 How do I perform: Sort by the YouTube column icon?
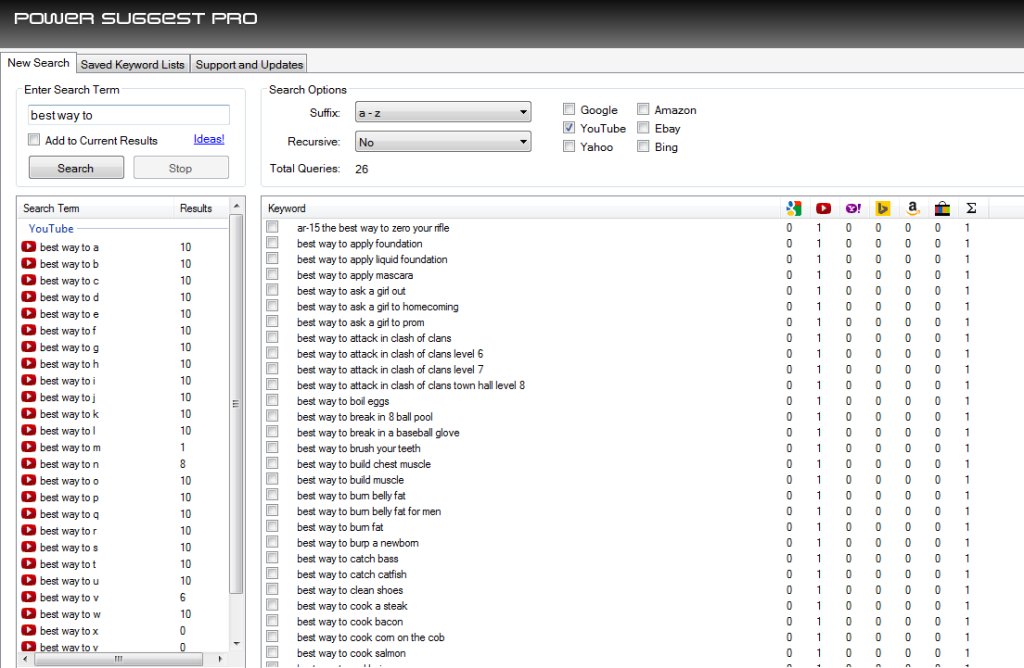pos(823,208)
